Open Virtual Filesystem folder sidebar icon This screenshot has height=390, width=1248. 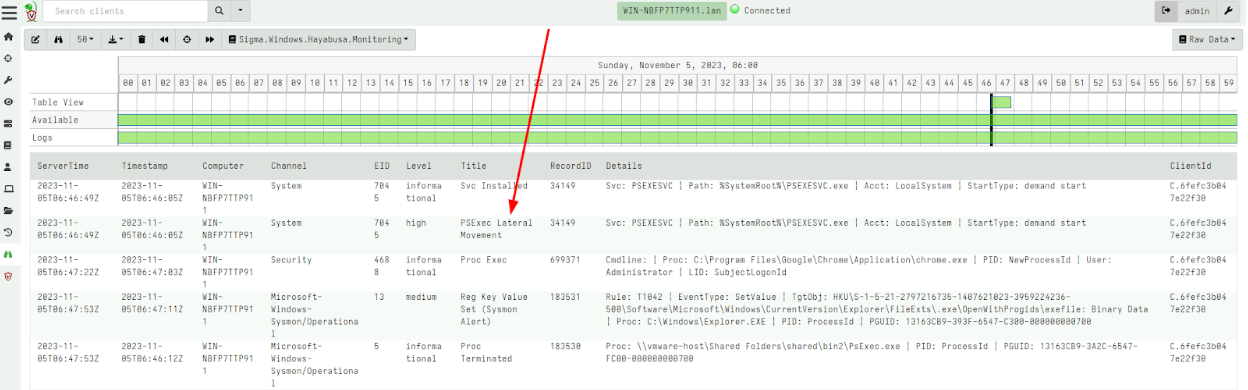[9, 211]
